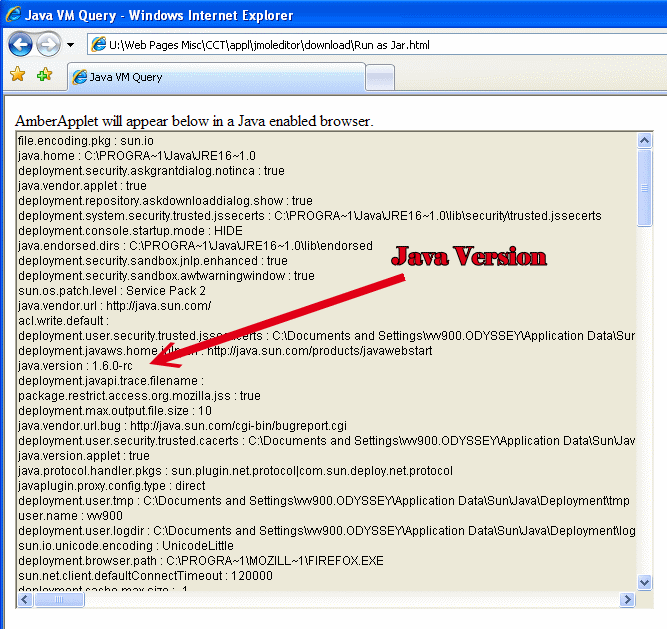Click 'sun.os.patch.level : Service Pack 2'
The width and height of the screenshot is (667, 629).
coord(112,291)
